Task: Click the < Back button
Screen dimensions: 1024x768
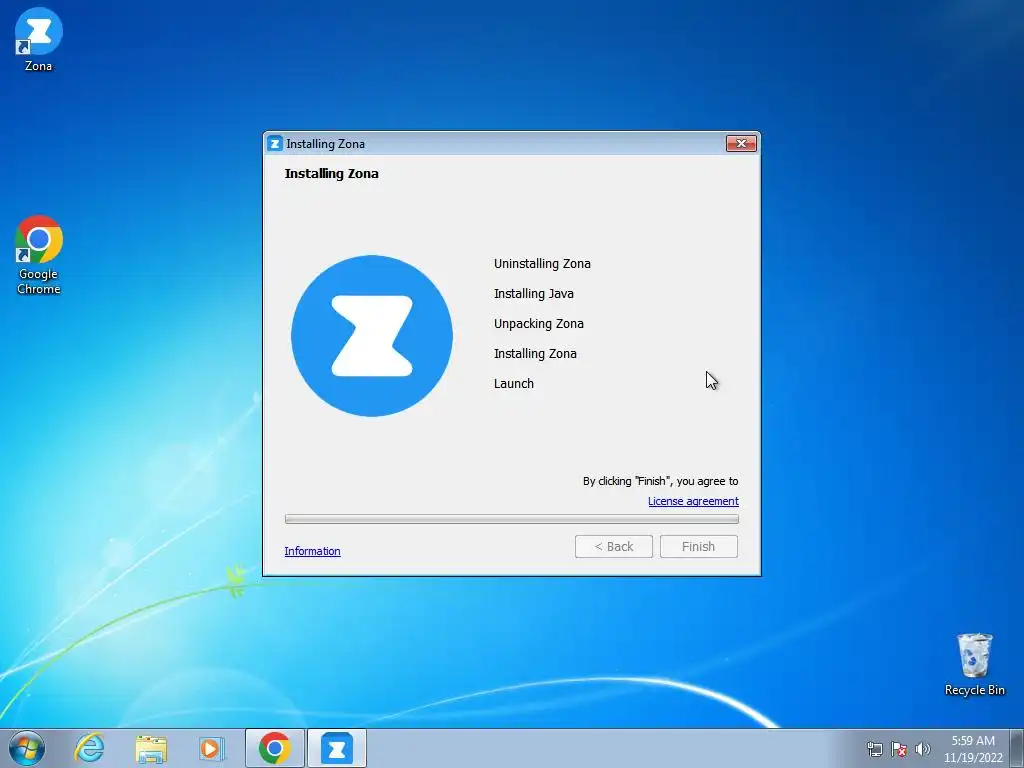Action: tap(614, 547)
